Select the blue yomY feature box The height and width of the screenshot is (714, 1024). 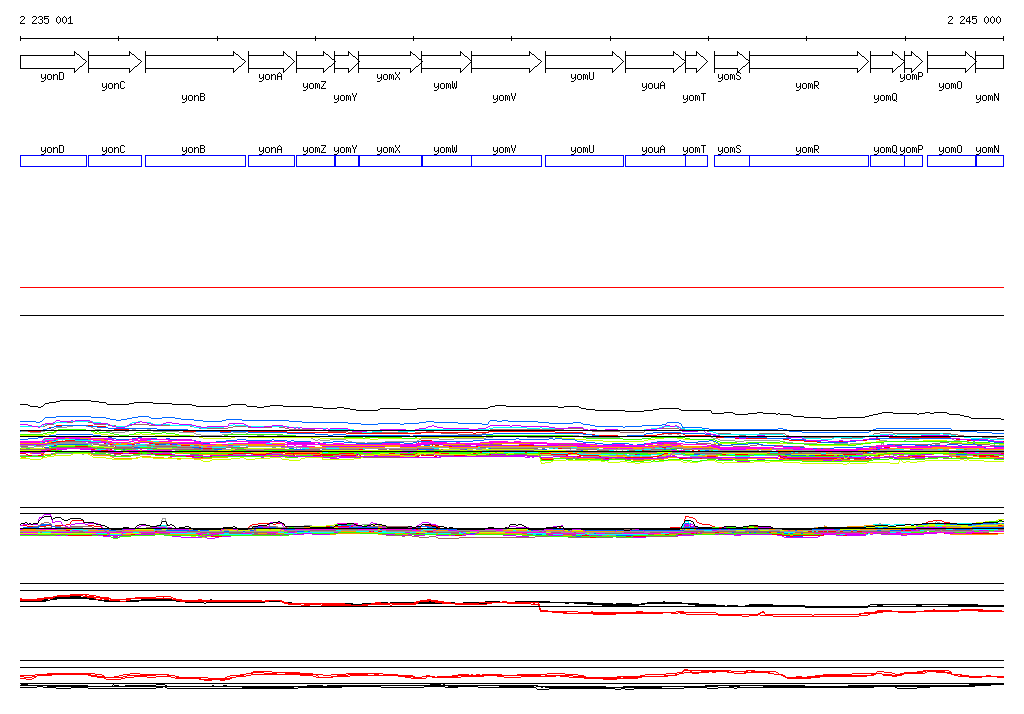(x=347, y=161)
